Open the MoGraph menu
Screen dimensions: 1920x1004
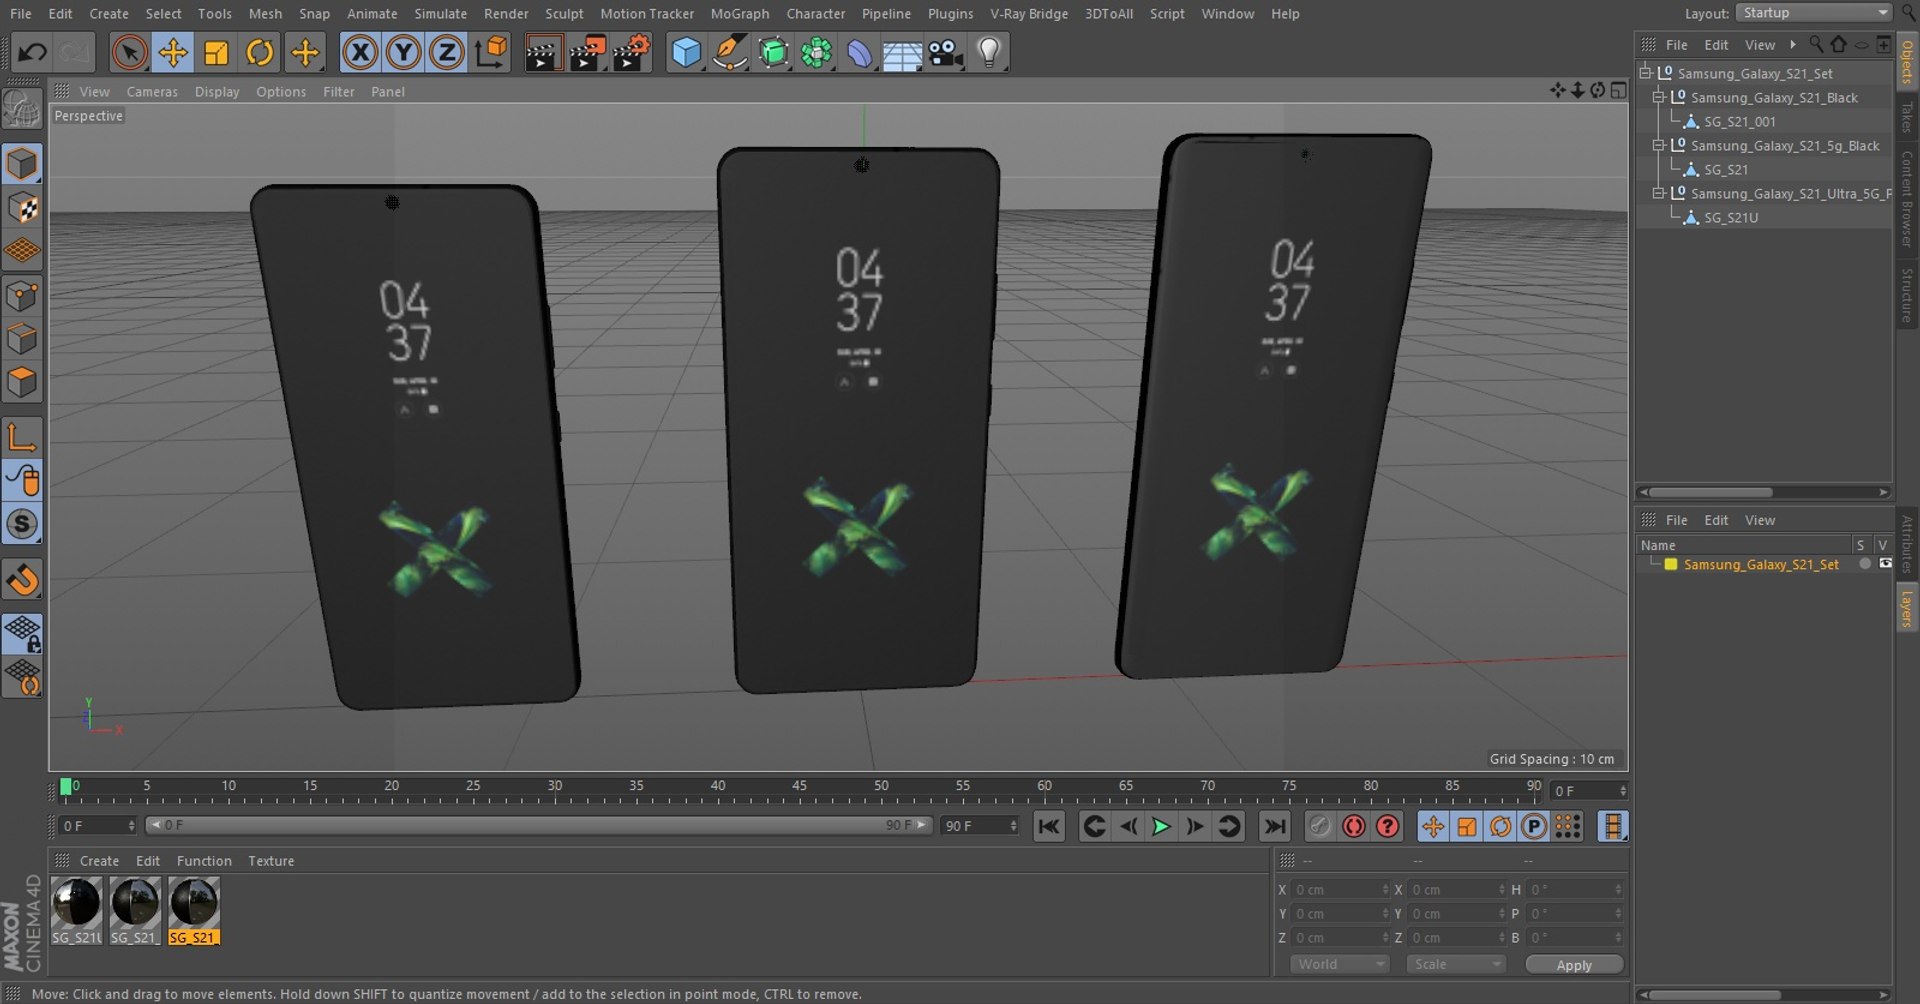(740, 14)
